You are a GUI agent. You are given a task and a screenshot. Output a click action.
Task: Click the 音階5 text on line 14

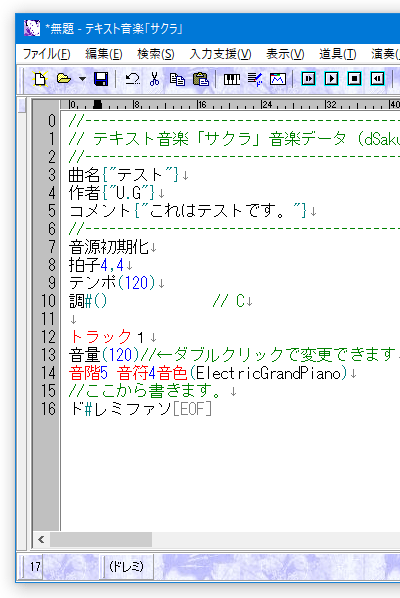[88, 373]
